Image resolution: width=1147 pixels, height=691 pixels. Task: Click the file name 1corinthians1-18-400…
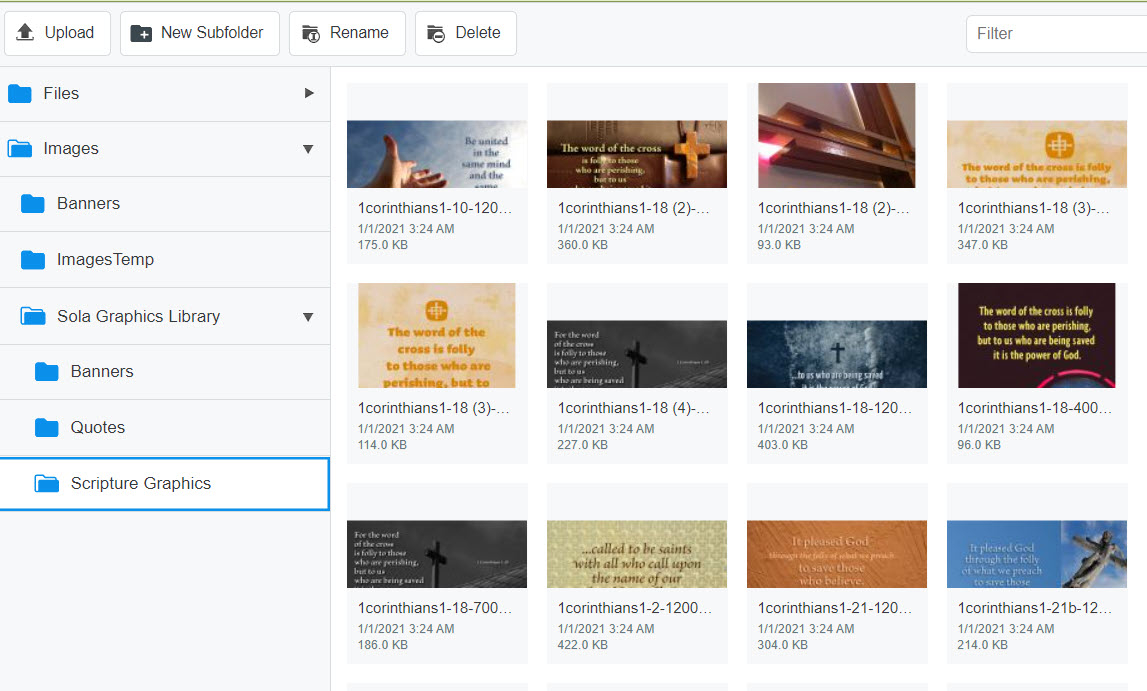point(1034,408)
